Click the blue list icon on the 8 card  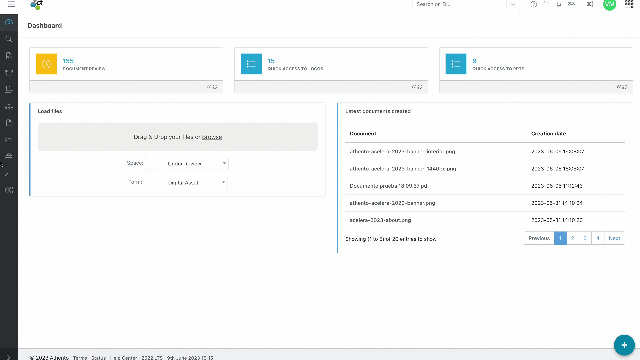pyautogui.click(x=456, y=64)
